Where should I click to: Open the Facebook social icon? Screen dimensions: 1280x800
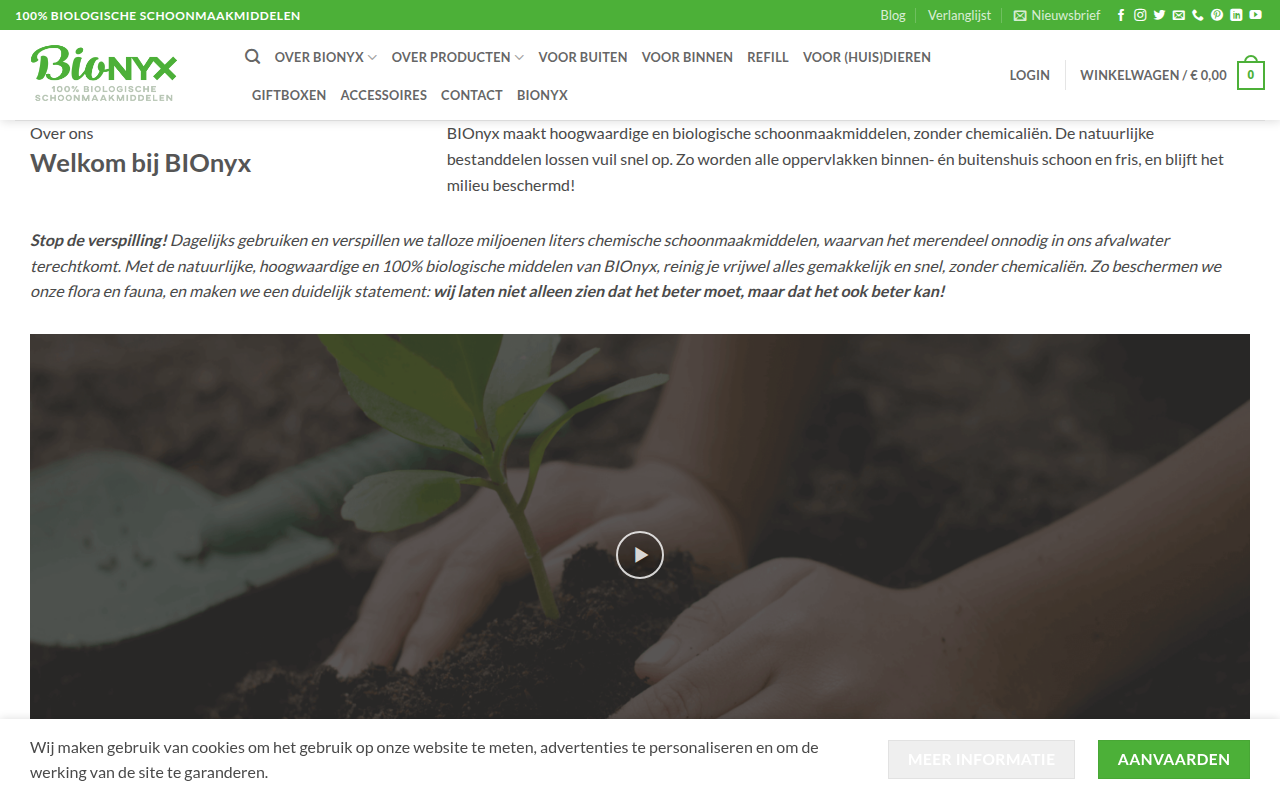pyautogui.click(x=1121, y=15)
